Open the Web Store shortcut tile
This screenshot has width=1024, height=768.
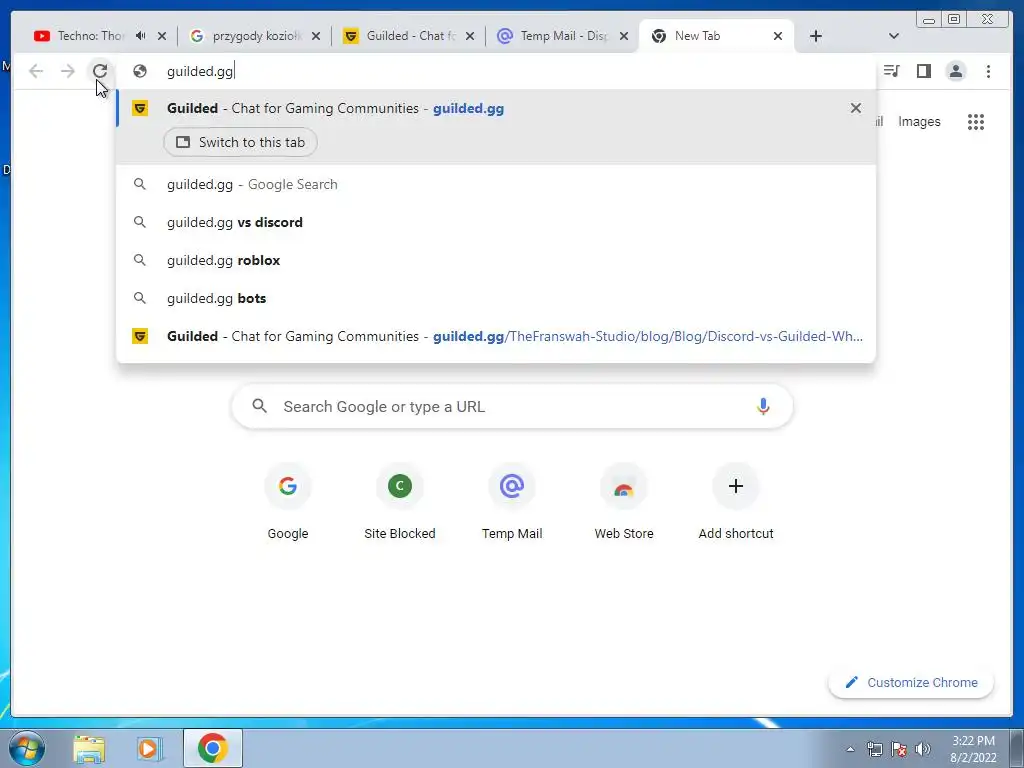click(x=624, y=503)
